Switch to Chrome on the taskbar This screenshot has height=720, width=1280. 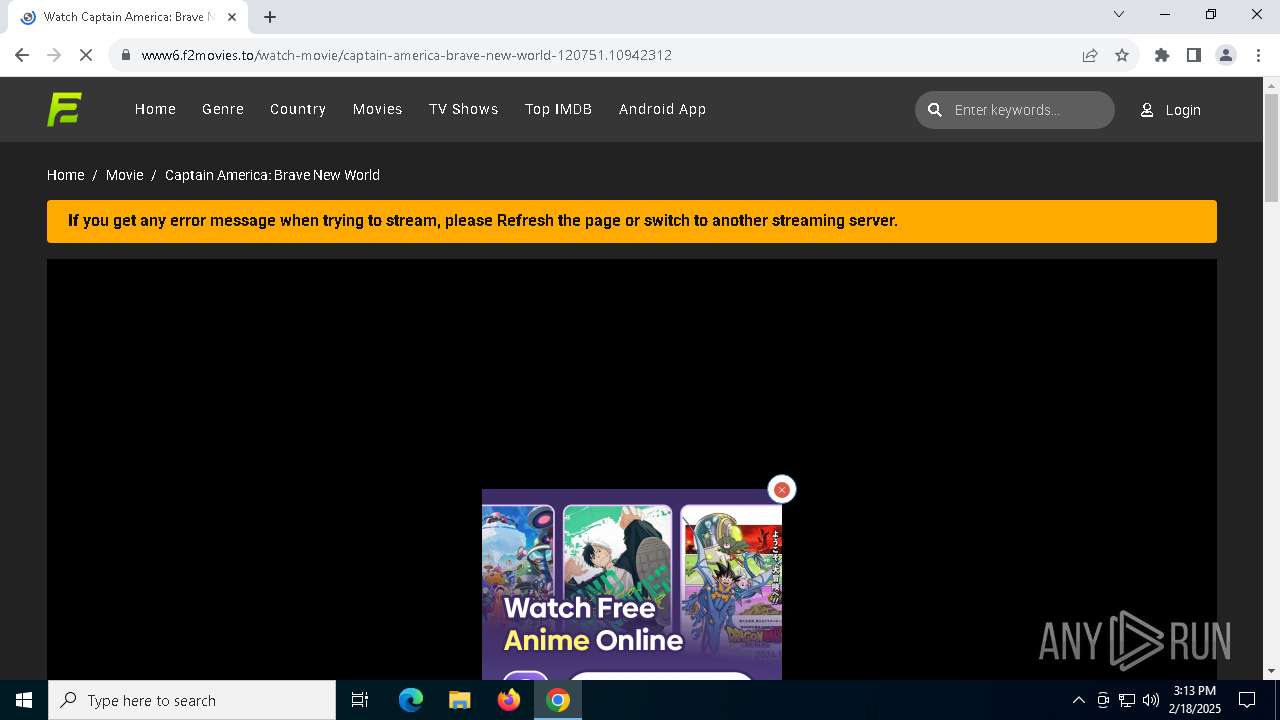point(558,700)
